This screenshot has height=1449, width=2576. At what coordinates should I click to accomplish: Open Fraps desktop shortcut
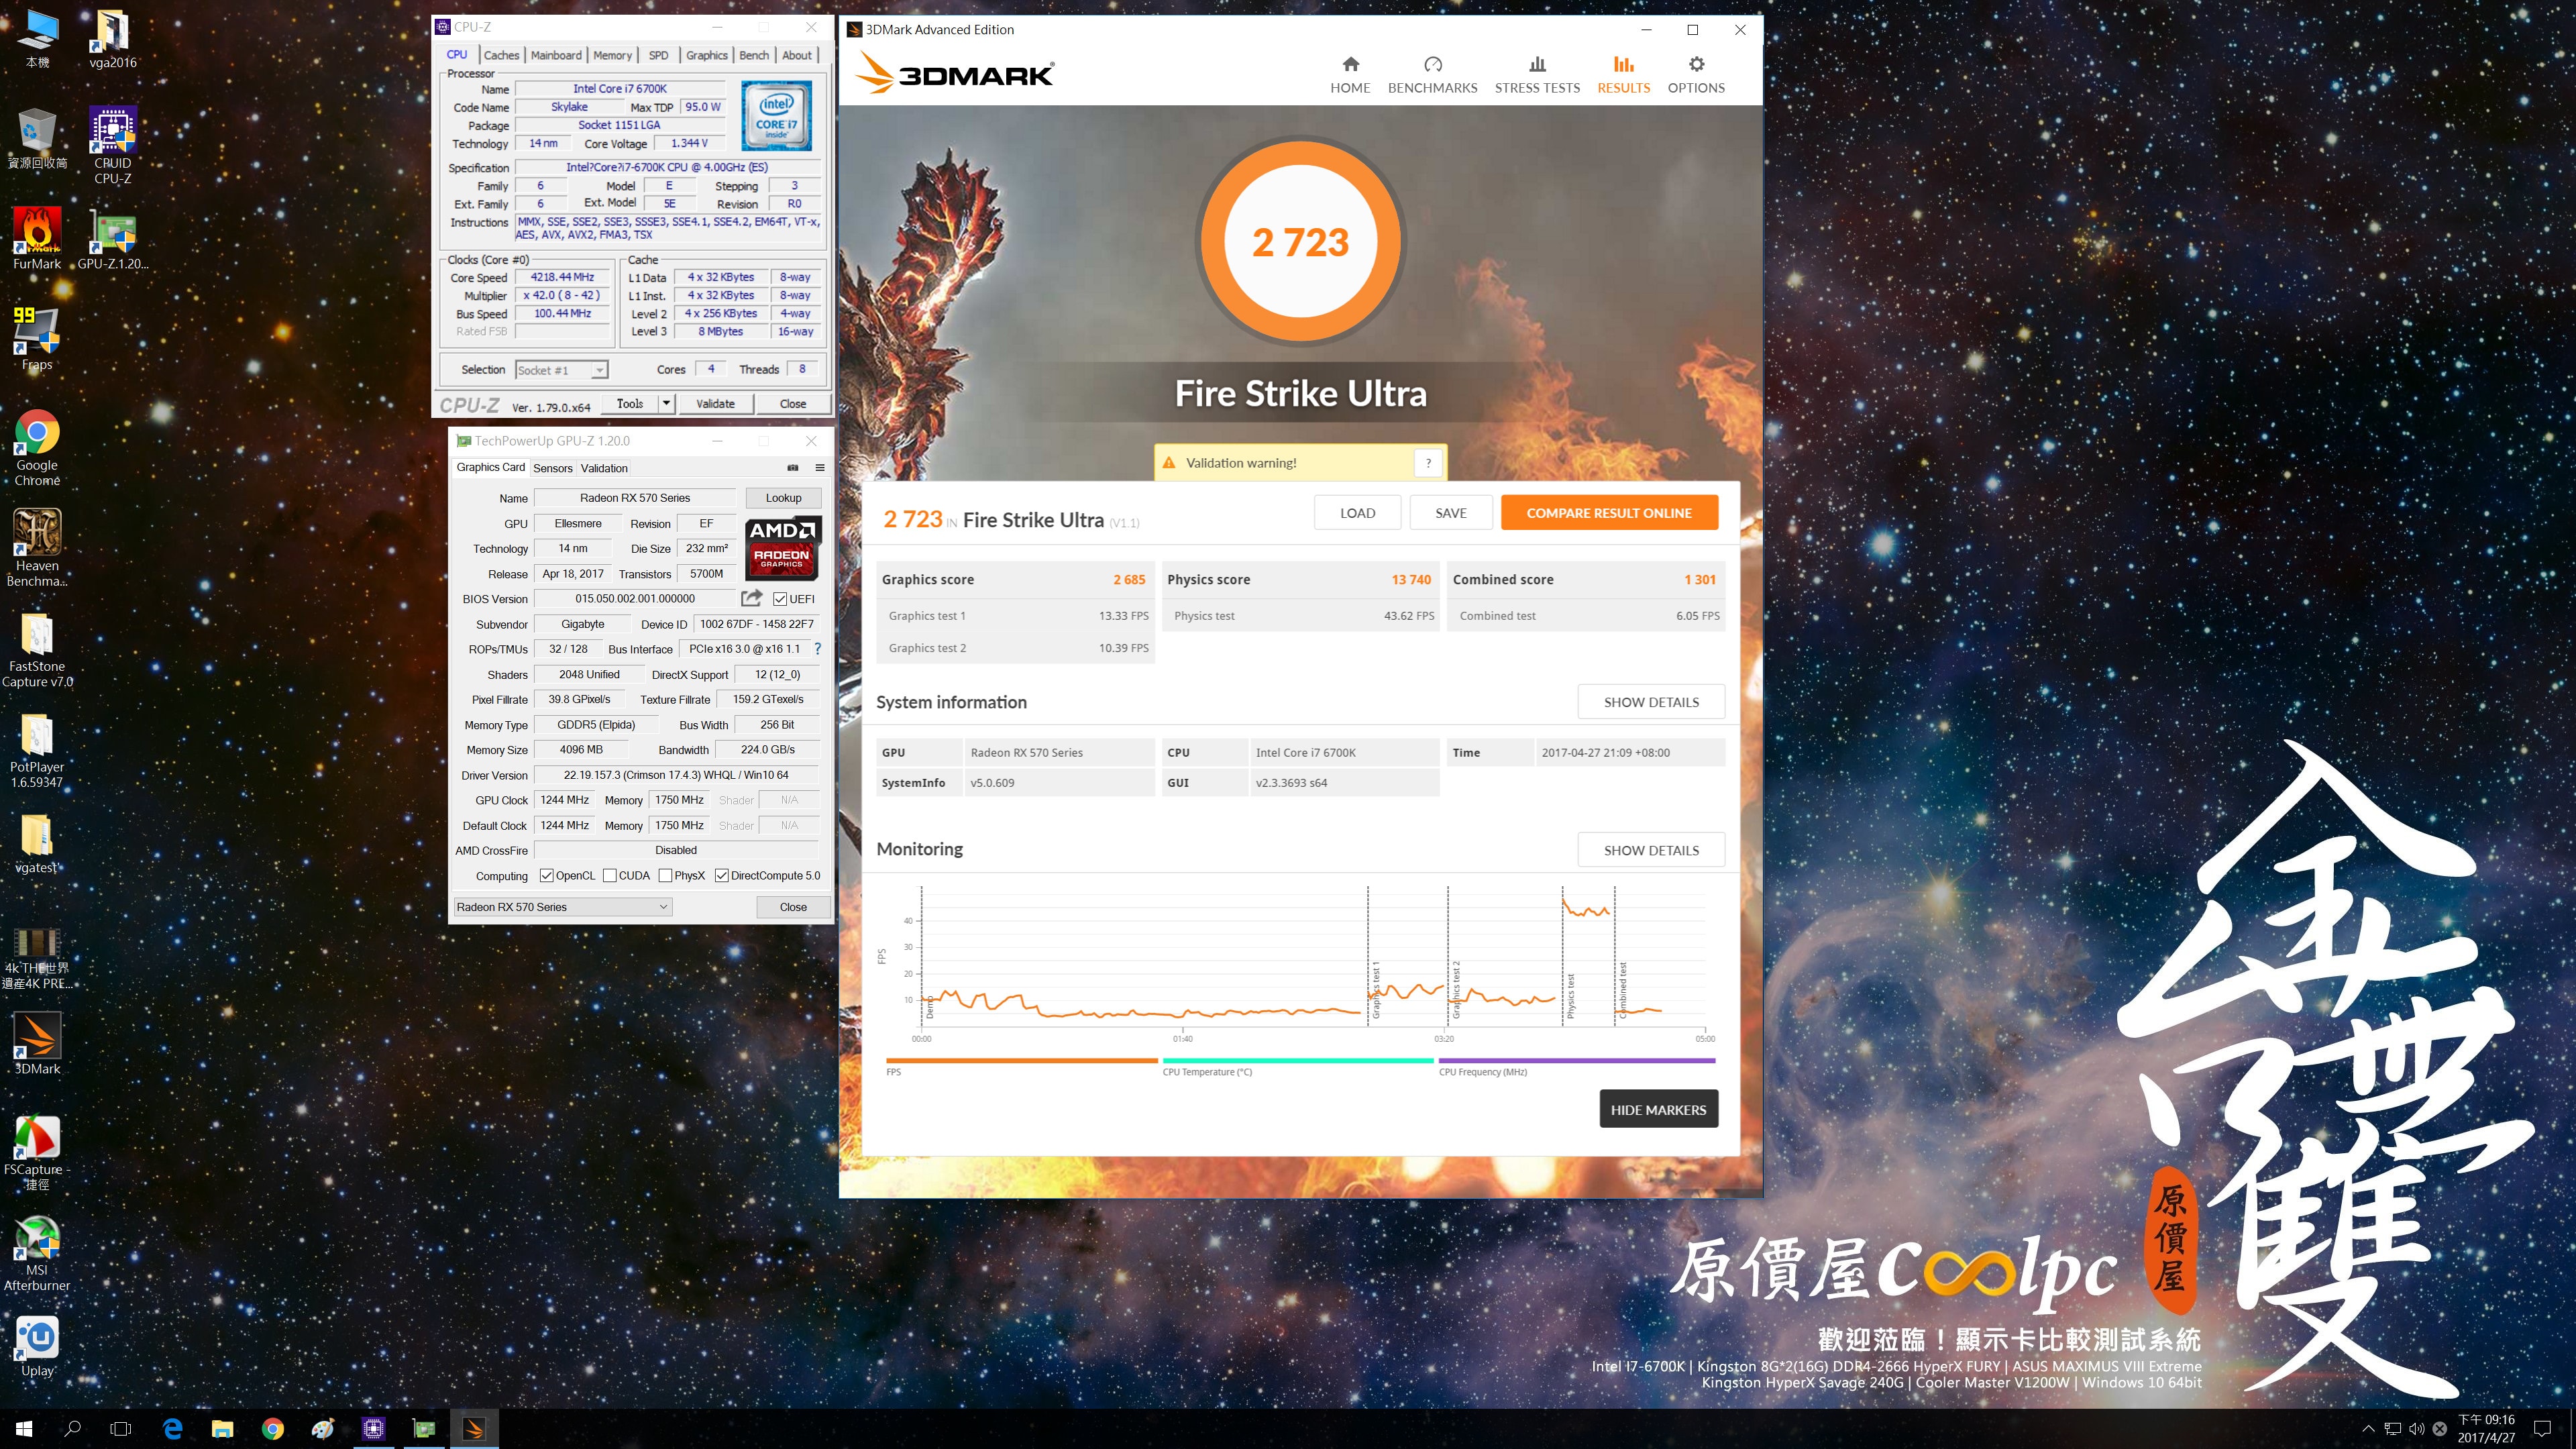click(37, 339)
